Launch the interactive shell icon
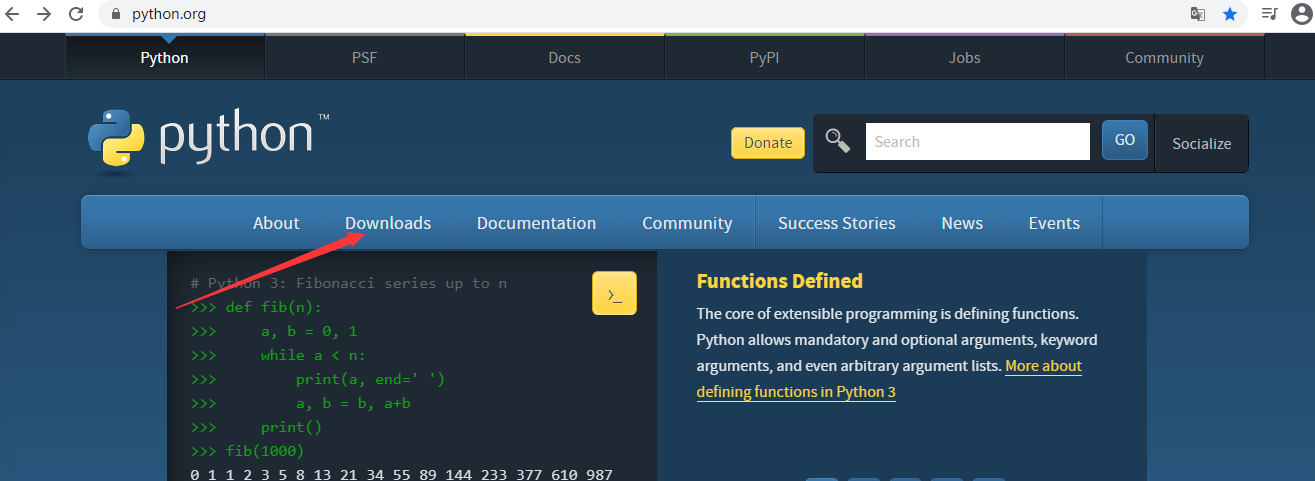 [x=614, y=293]
